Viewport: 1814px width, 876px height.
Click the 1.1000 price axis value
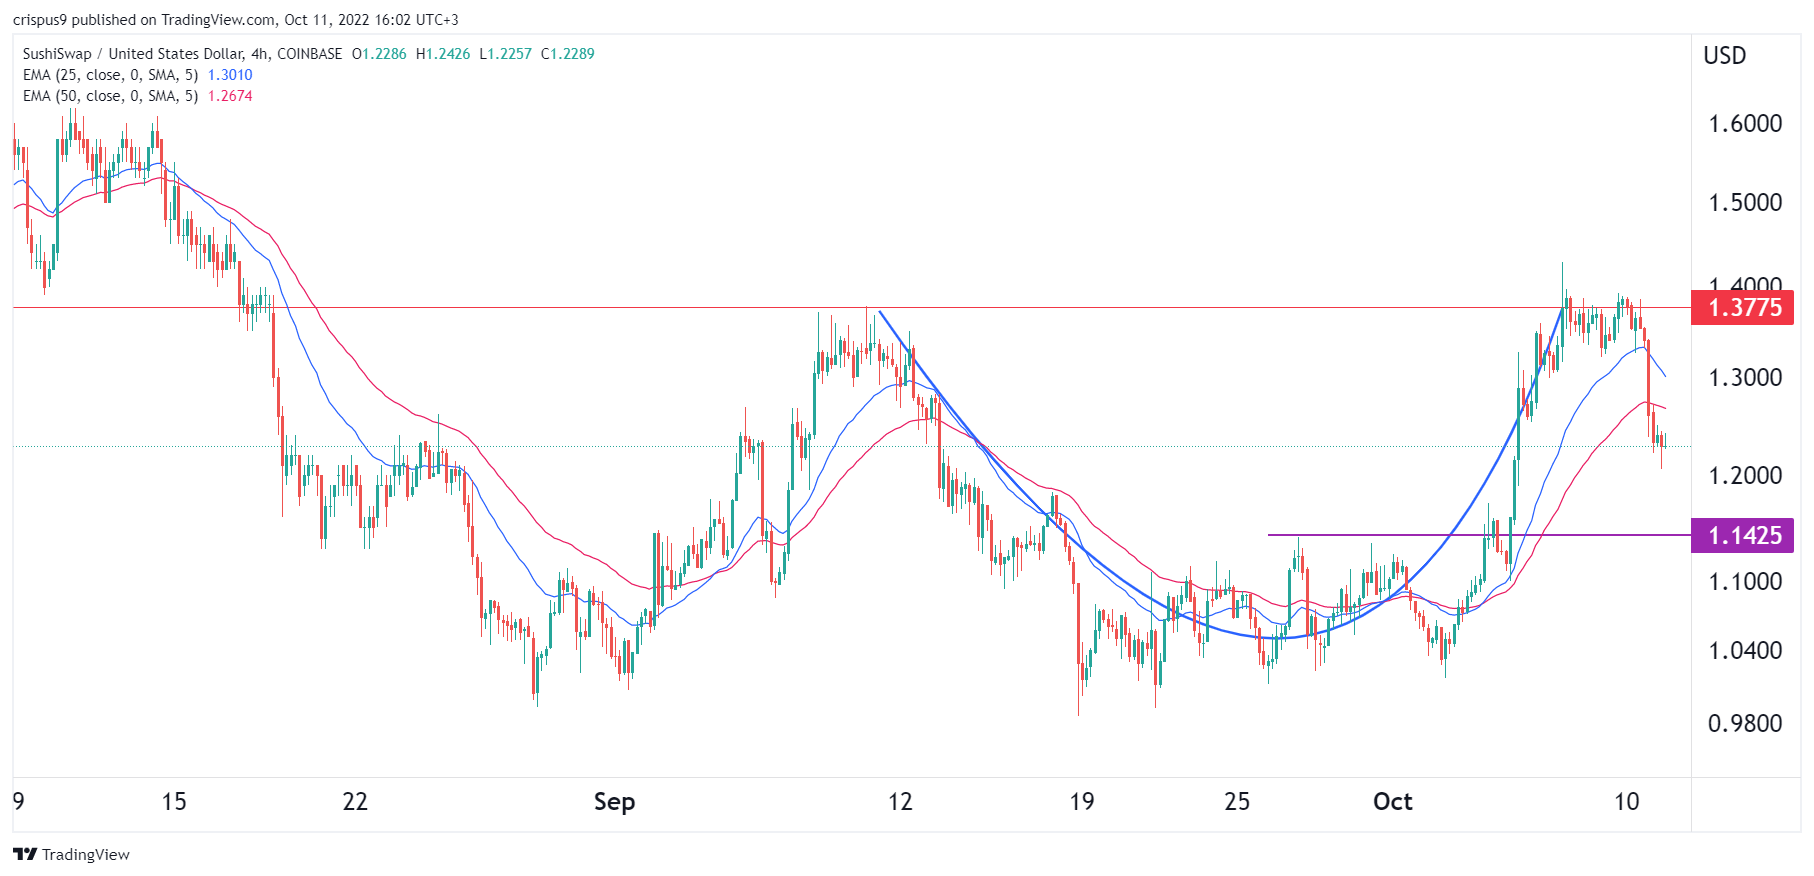click(1745, 582)
